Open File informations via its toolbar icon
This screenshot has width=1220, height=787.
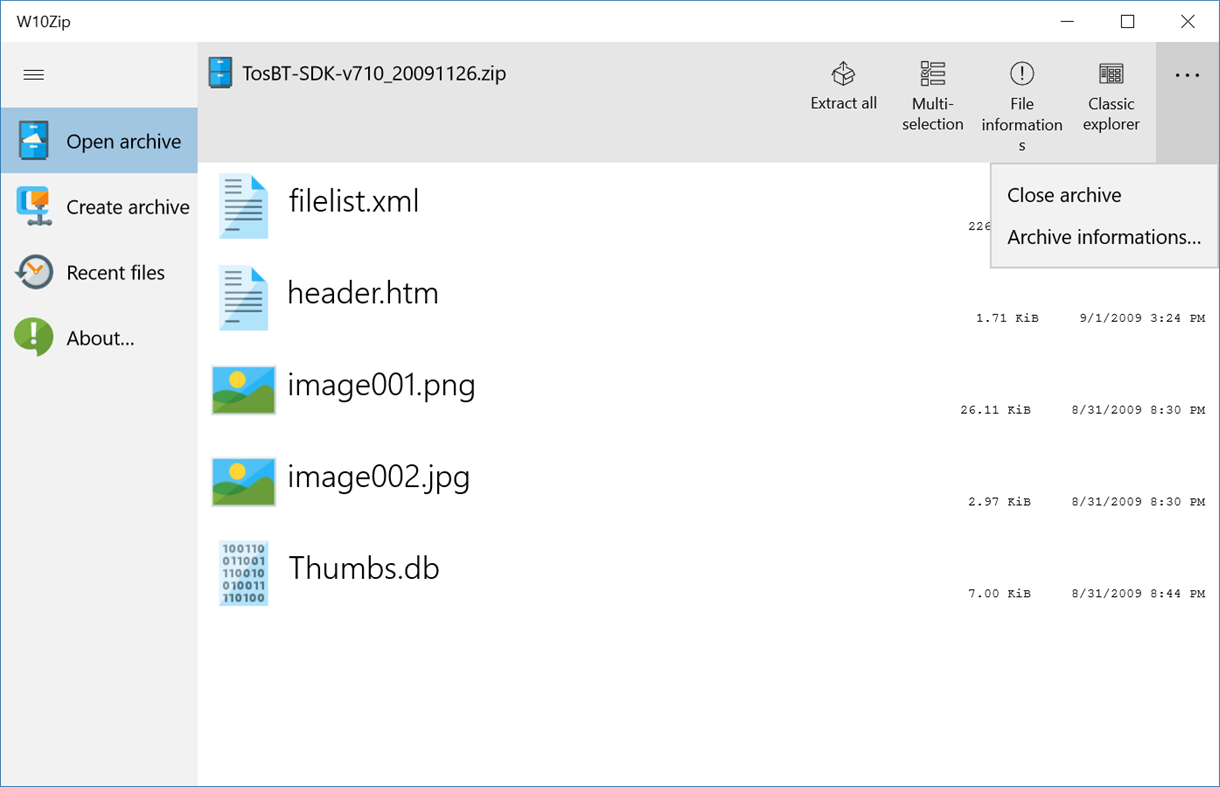(x=1021, y=73)
